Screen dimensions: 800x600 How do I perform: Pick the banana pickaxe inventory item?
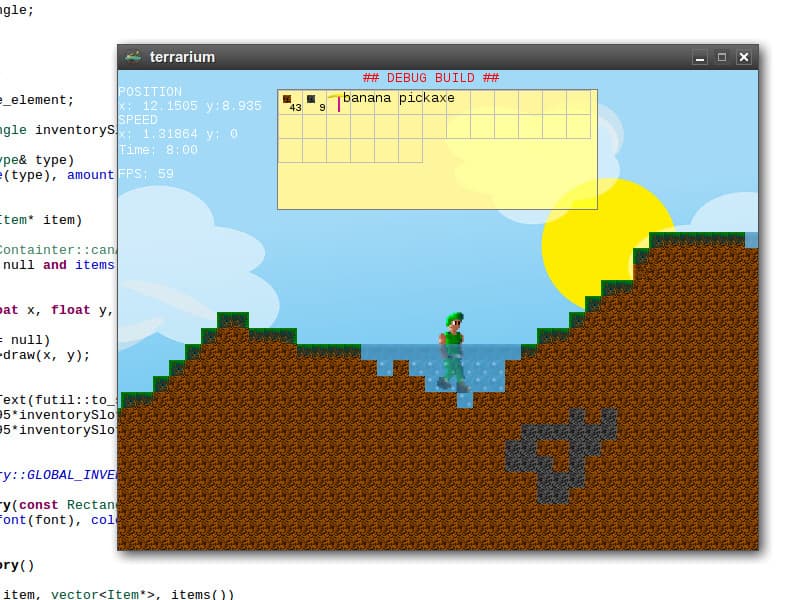click(336, 102)
